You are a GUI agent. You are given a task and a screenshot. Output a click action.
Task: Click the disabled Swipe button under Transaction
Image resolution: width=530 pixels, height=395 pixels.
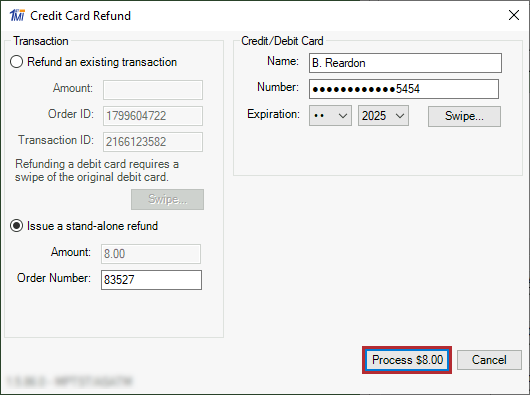(167, 199)
